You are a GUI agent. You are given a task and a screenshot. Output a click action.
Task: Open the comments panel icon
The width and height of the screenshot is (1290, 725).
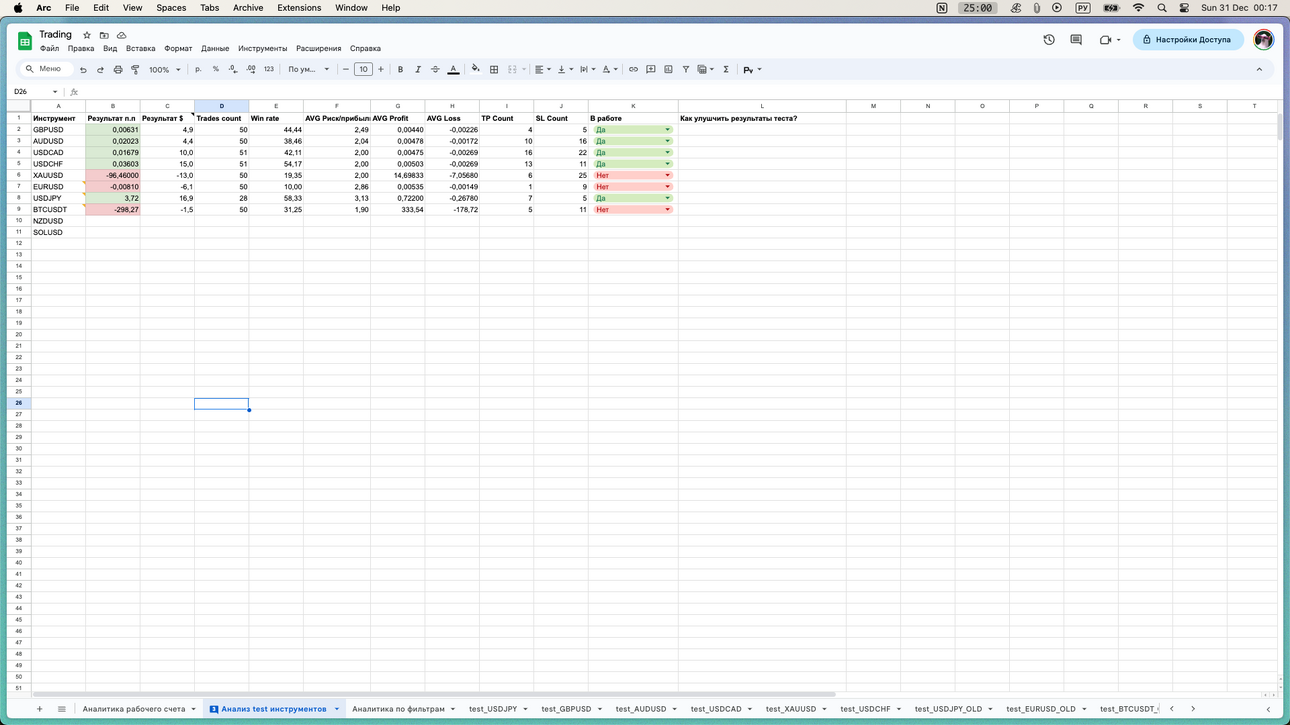(x=1076, y=40)
